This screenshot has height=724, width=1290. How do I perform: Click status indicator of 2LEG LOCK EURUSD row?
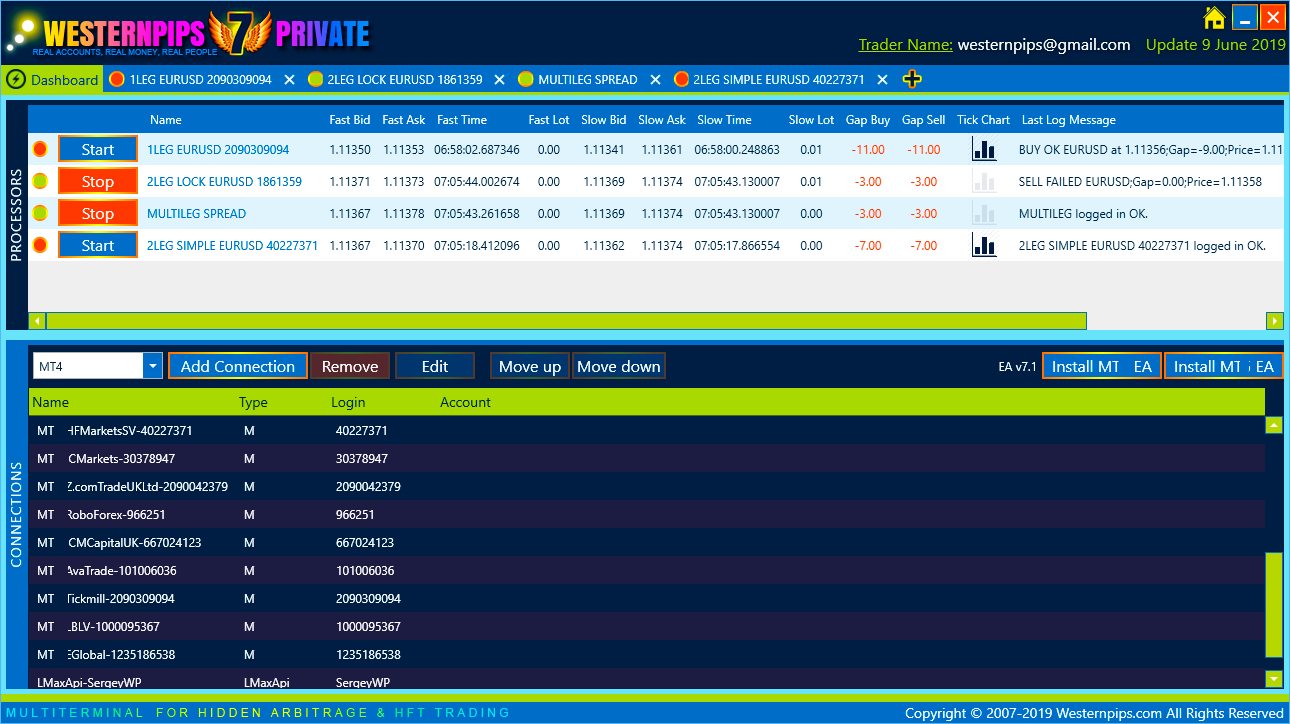[40, 181]
